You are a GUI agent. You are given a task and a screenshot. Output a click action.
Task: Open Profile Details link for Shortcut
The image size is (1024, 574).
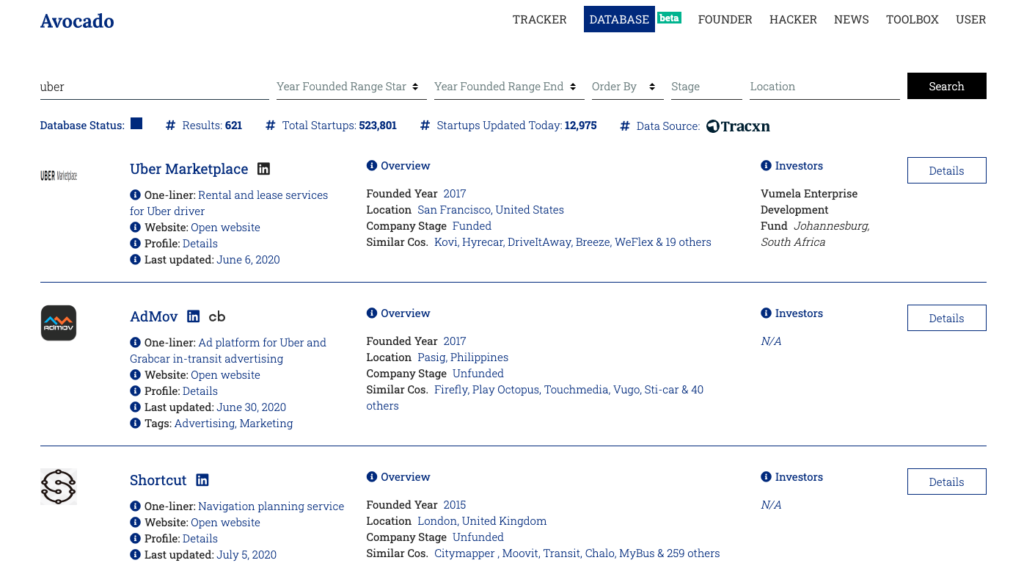point(200,539)
